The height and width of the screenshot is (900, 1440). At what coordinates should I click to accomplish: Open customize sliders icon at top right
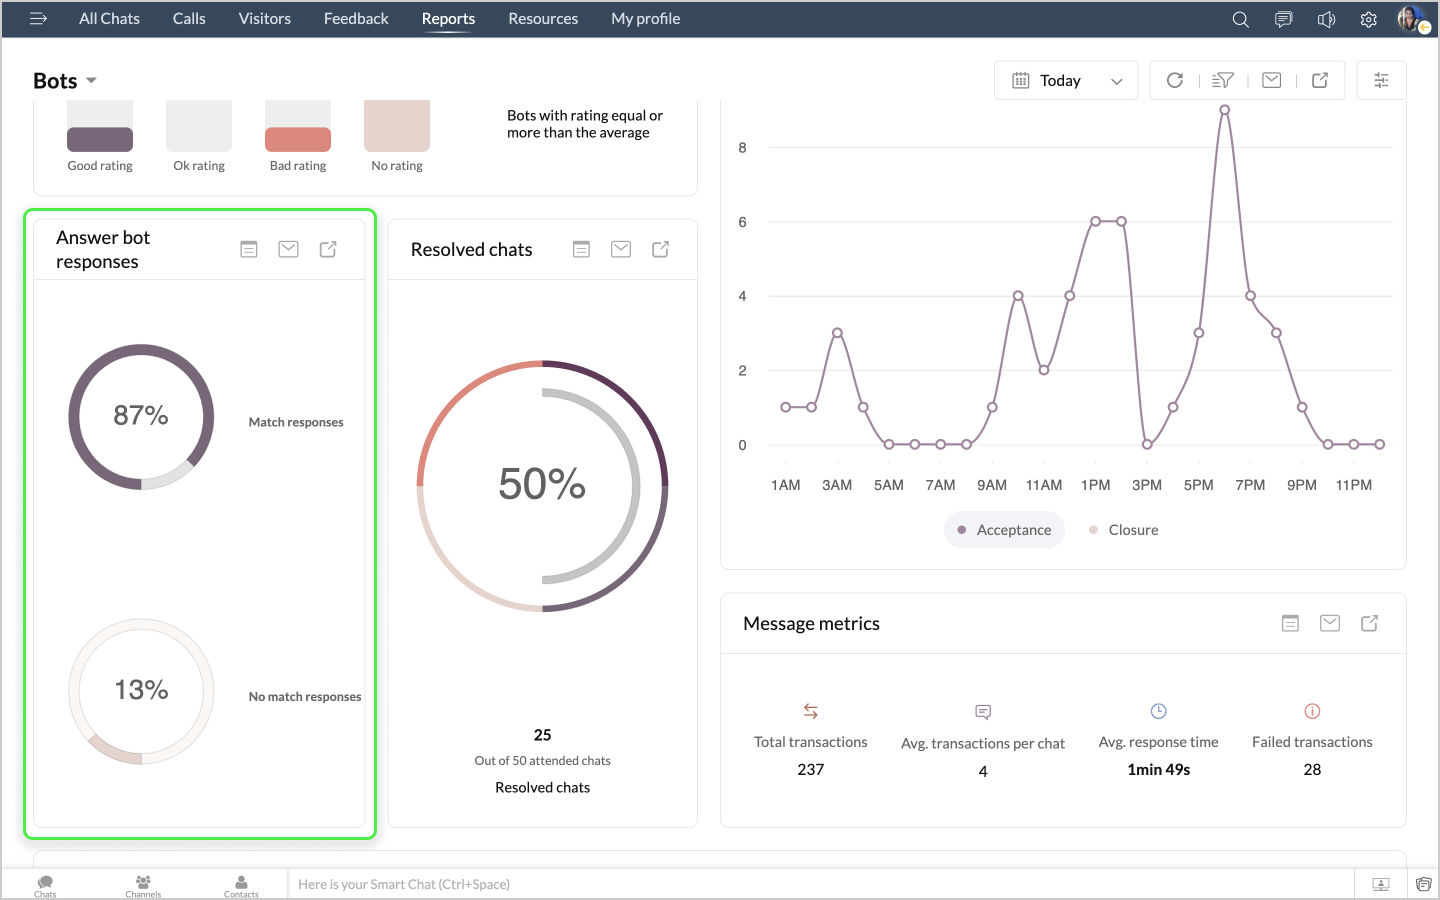pyautogui.click(x=1381, y=80)
